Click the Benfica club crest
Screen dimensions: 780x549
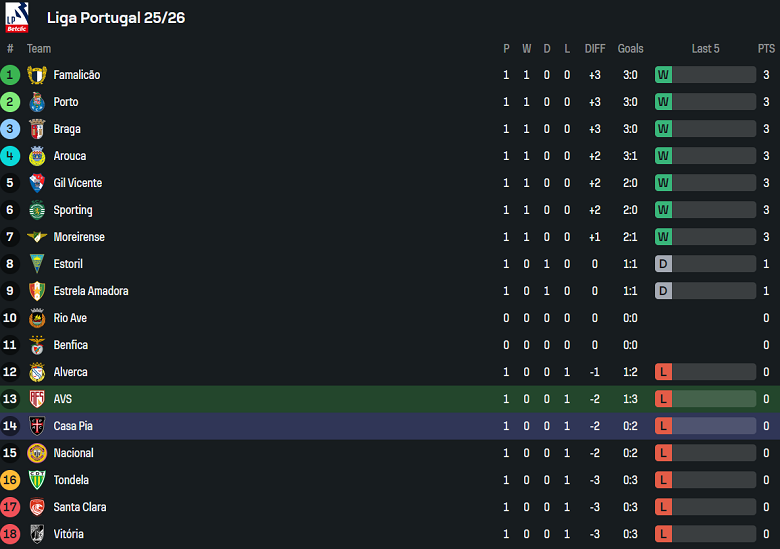[x=37, y=345]
